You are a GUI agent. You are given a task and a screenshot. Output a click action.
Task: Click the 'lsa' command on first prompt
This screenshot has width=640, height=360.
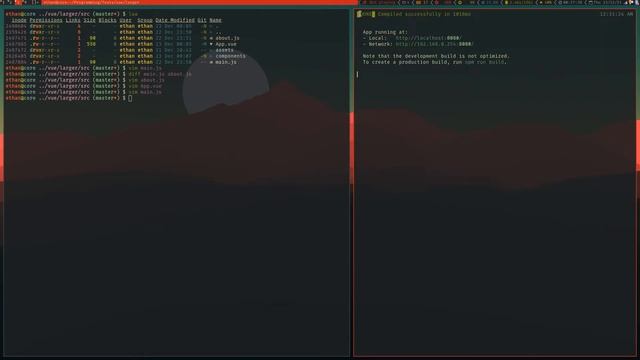133,14
